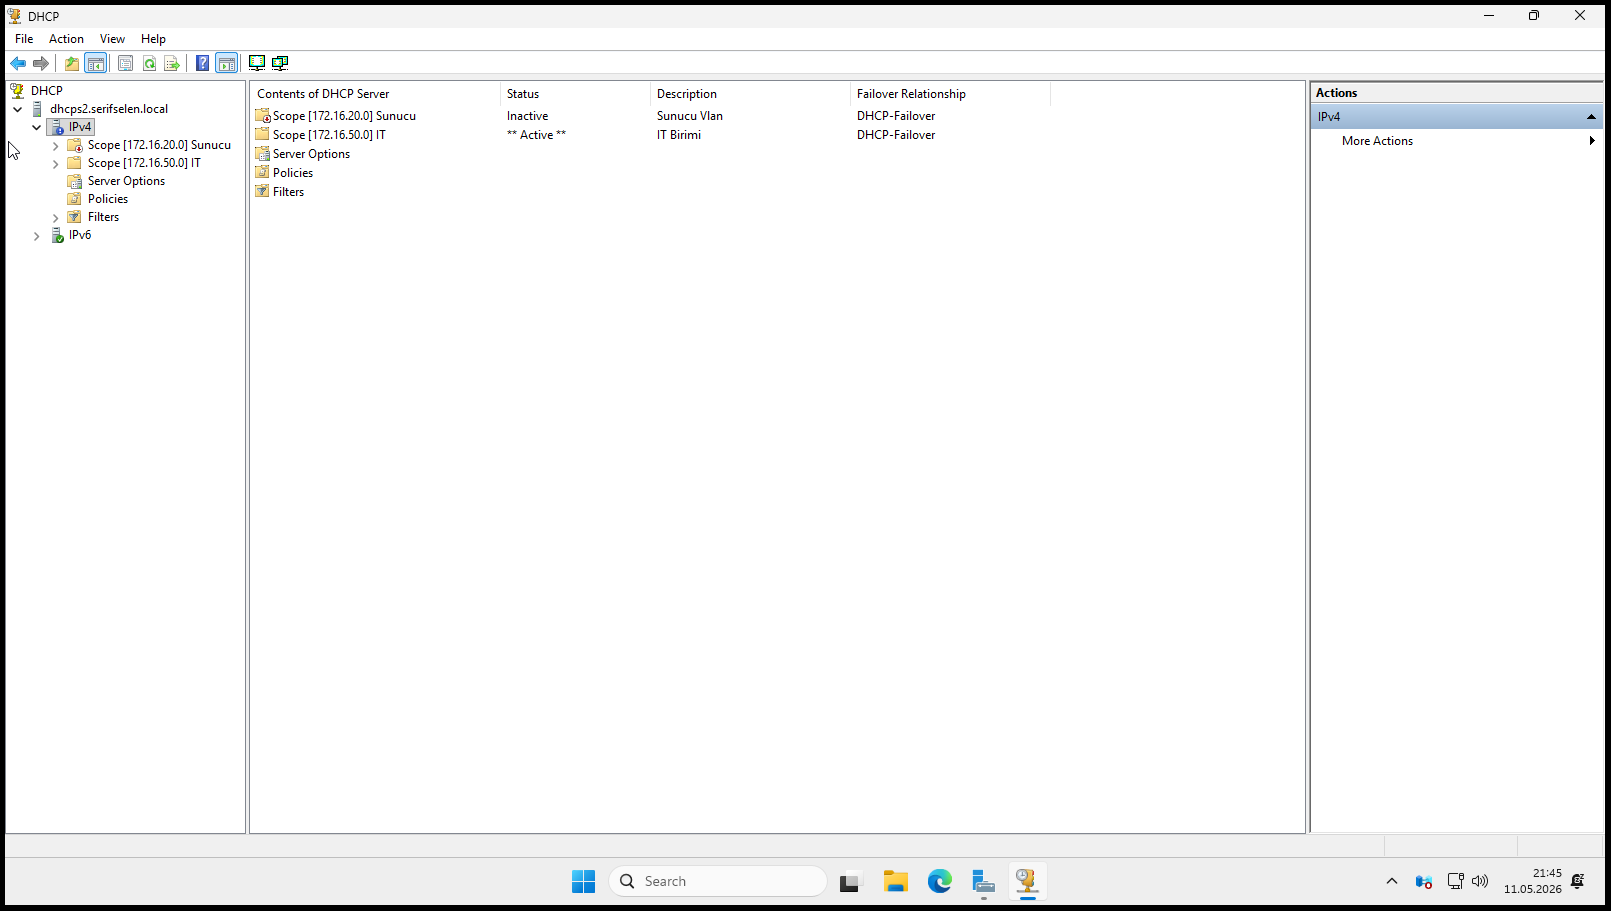
Task: Click the IPv6 server icon in tree
Action: coord(58,235)
